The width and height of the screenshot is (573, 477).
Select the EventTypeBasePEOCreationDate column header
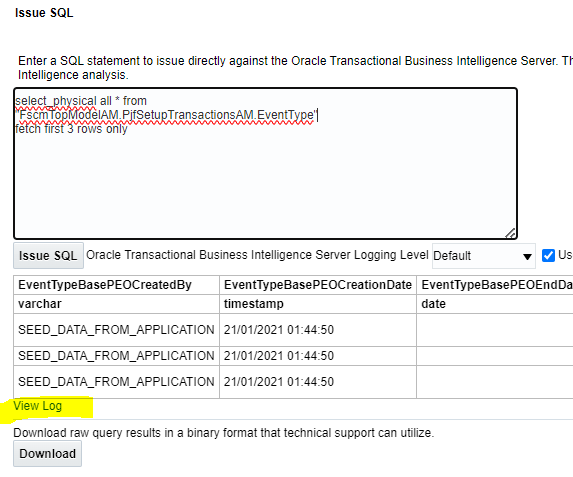point(318,285)
